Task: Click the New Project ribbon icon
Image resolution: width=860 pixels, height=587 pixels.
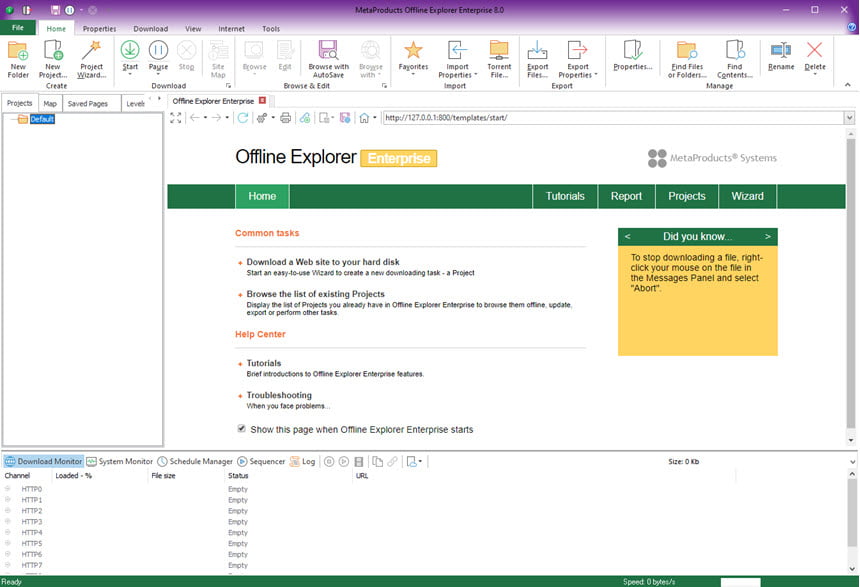Action: pos(53,59)
